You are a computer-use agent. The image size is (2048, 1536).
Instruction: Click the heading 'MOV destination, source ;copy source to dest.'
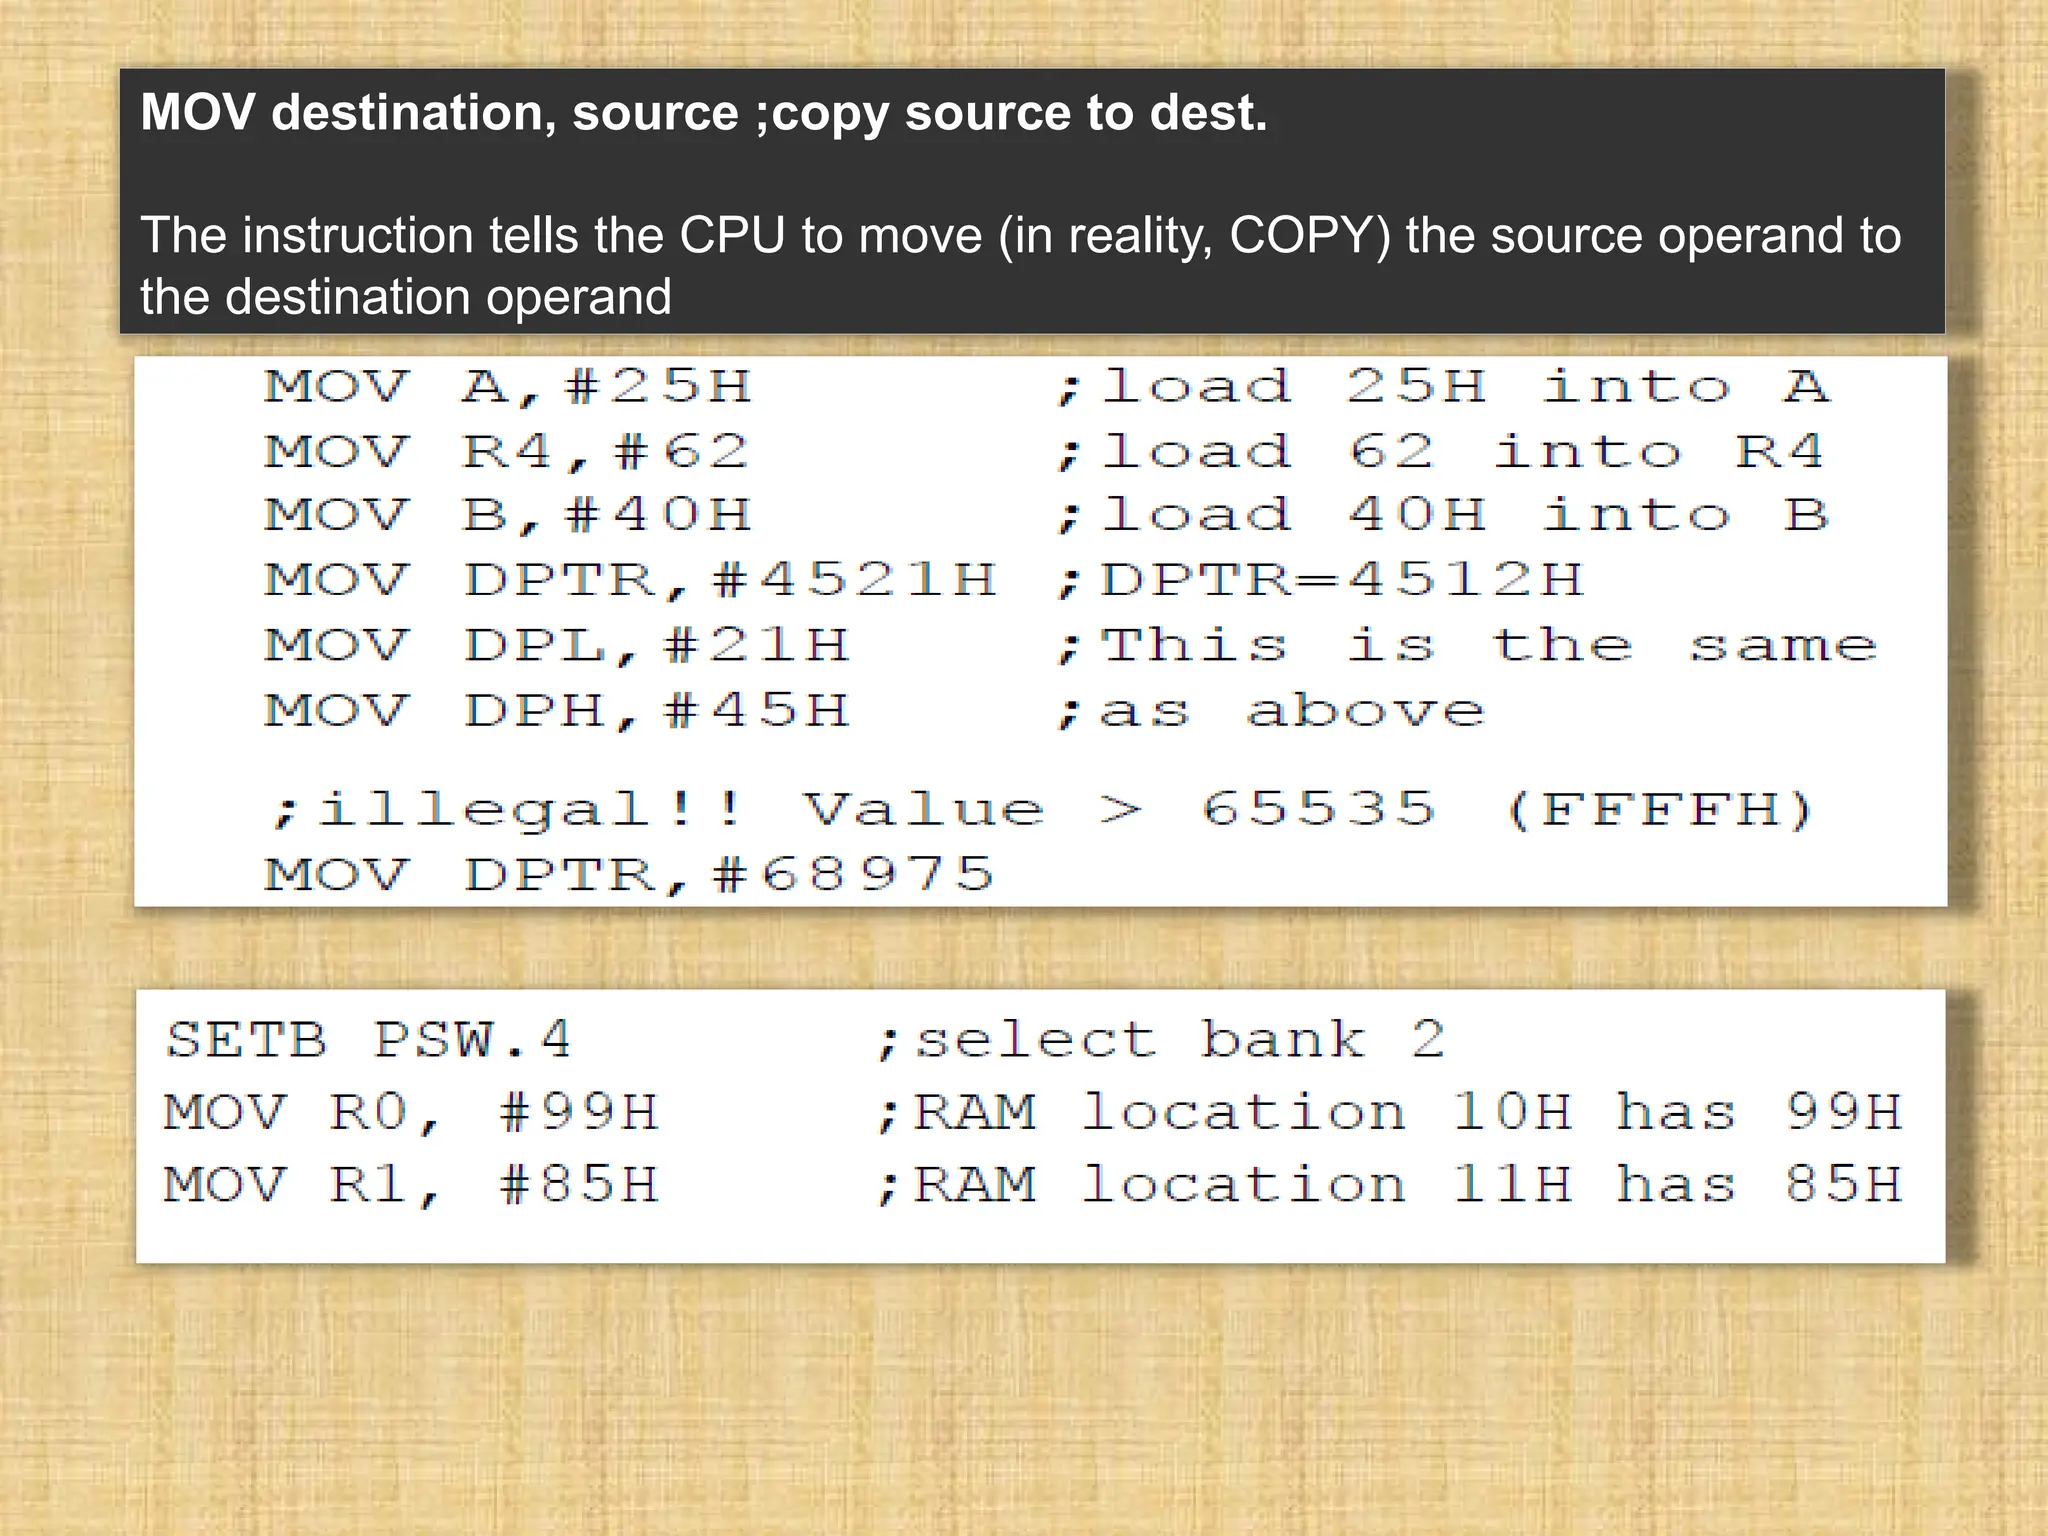click(704, 113)
